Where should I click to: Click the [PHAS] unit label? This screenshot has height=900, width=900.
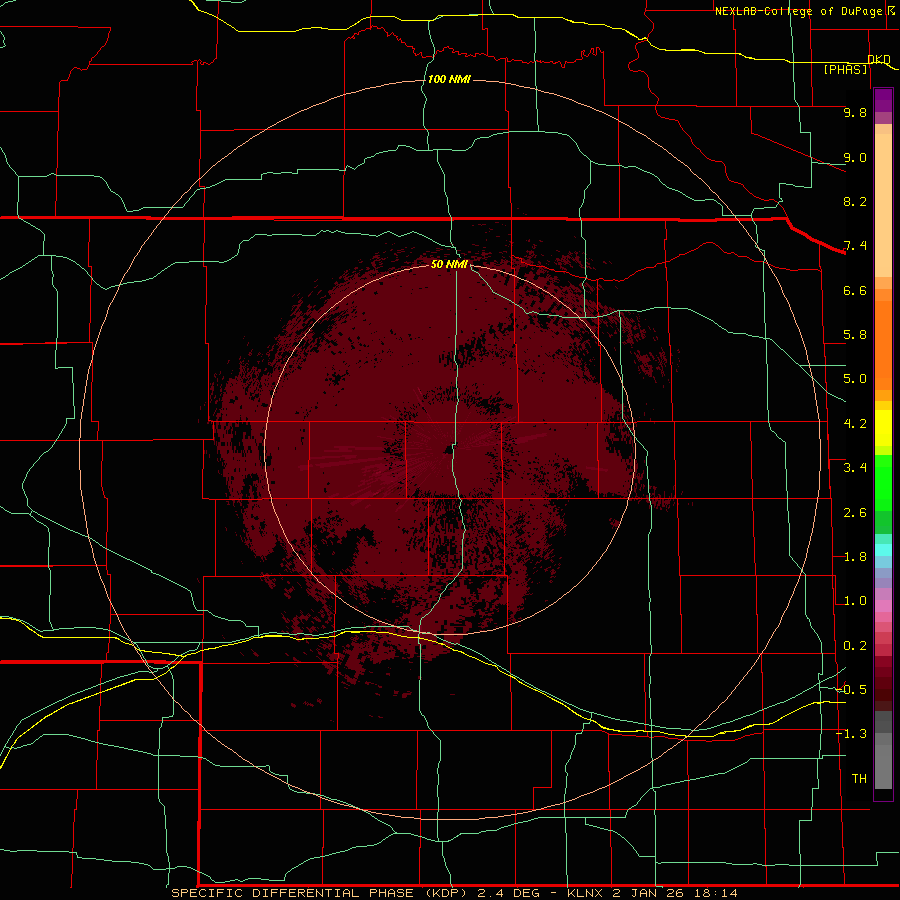845,69
